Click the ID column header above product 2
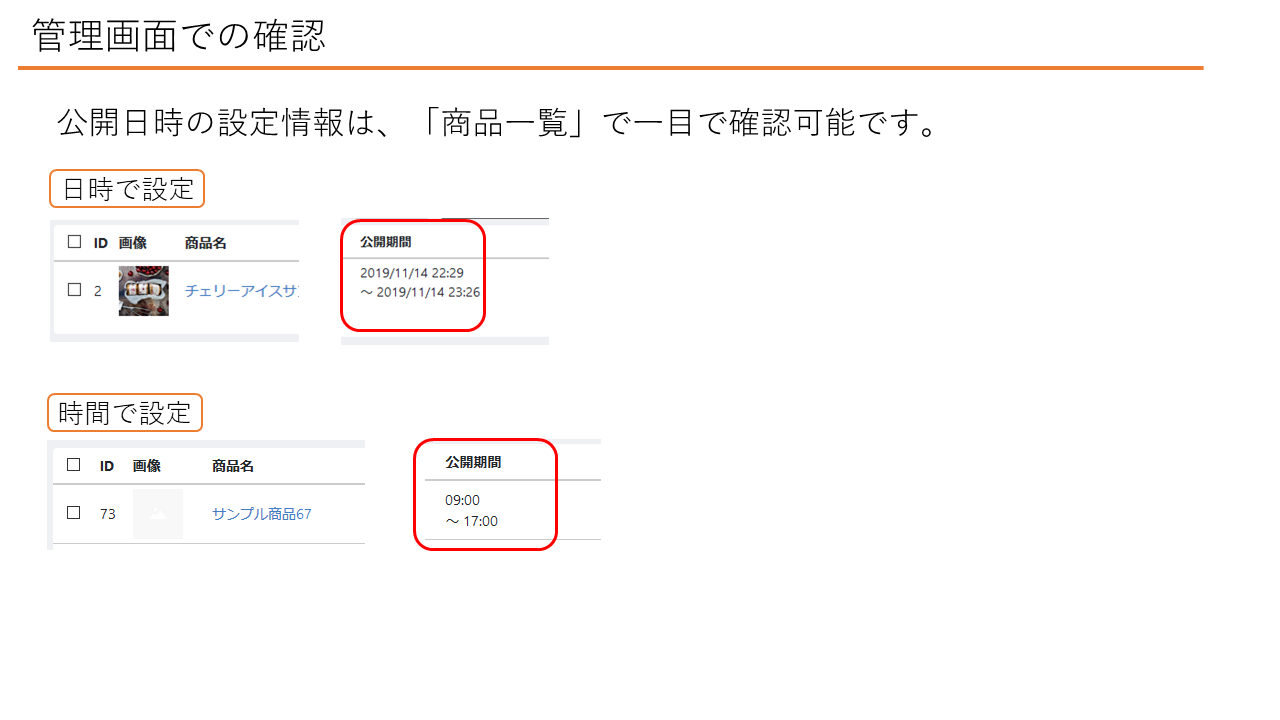The image size is (1280, 720). [x=100, y=243]
